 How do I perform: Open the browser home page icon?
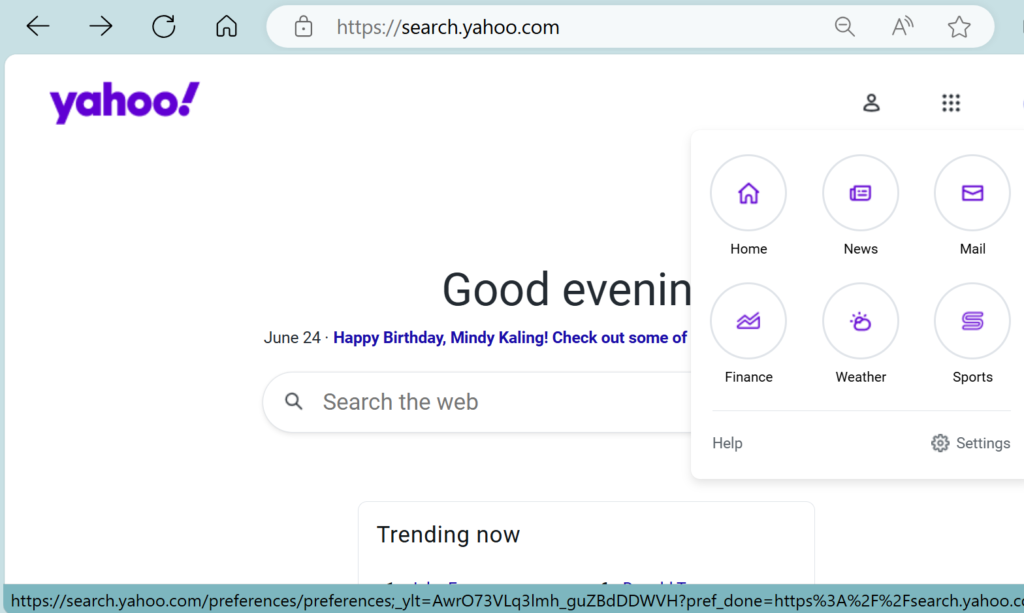227,27
